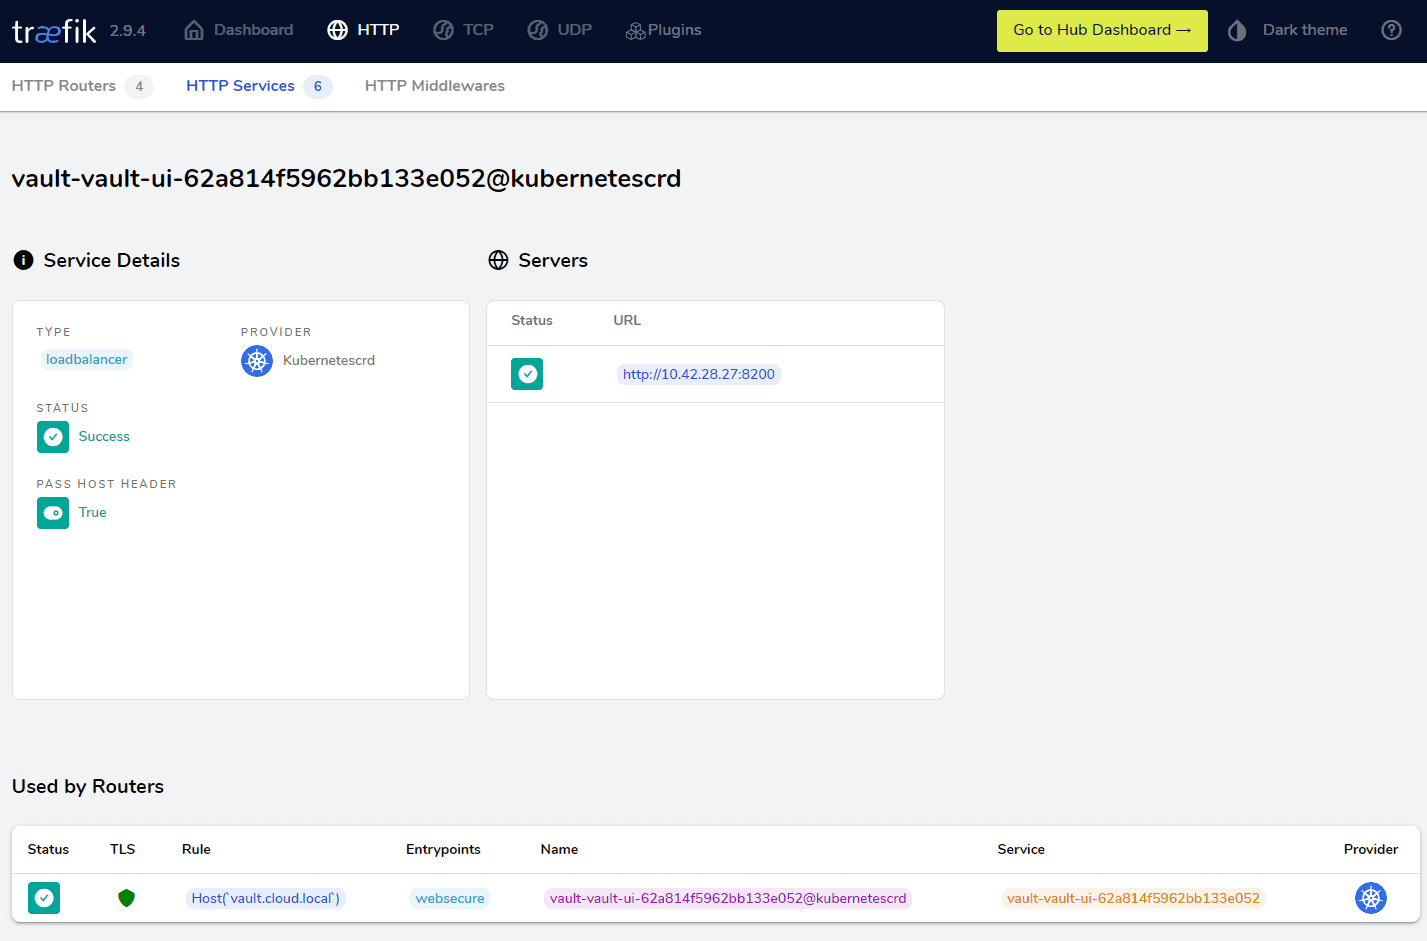Click the UDP section icon

coord(538,30)
